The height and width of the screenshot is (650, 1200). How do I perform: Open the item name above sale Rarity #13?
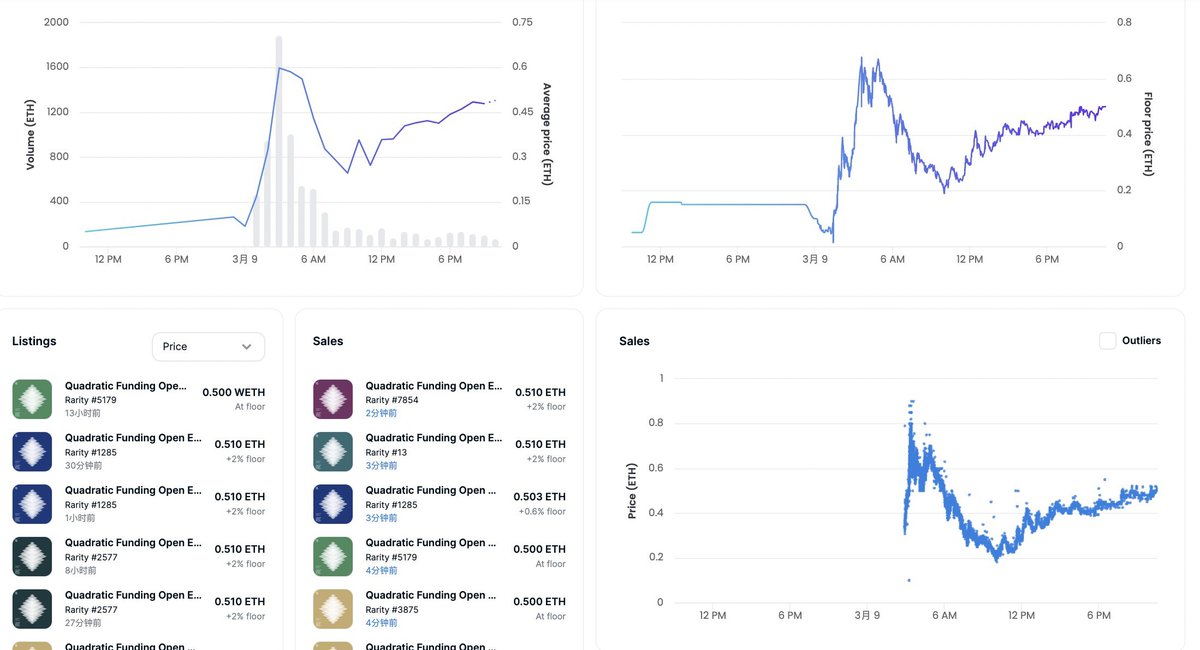434,438
